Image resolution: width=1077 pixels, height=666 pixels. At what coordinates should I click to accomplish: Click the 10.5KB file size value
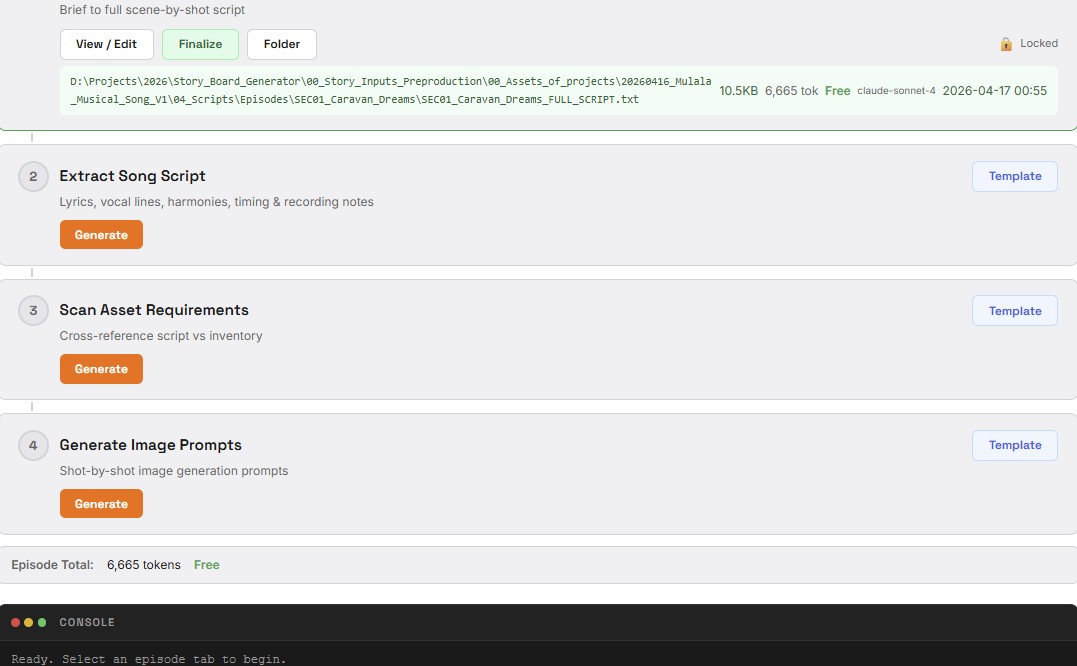click(738, 91)
